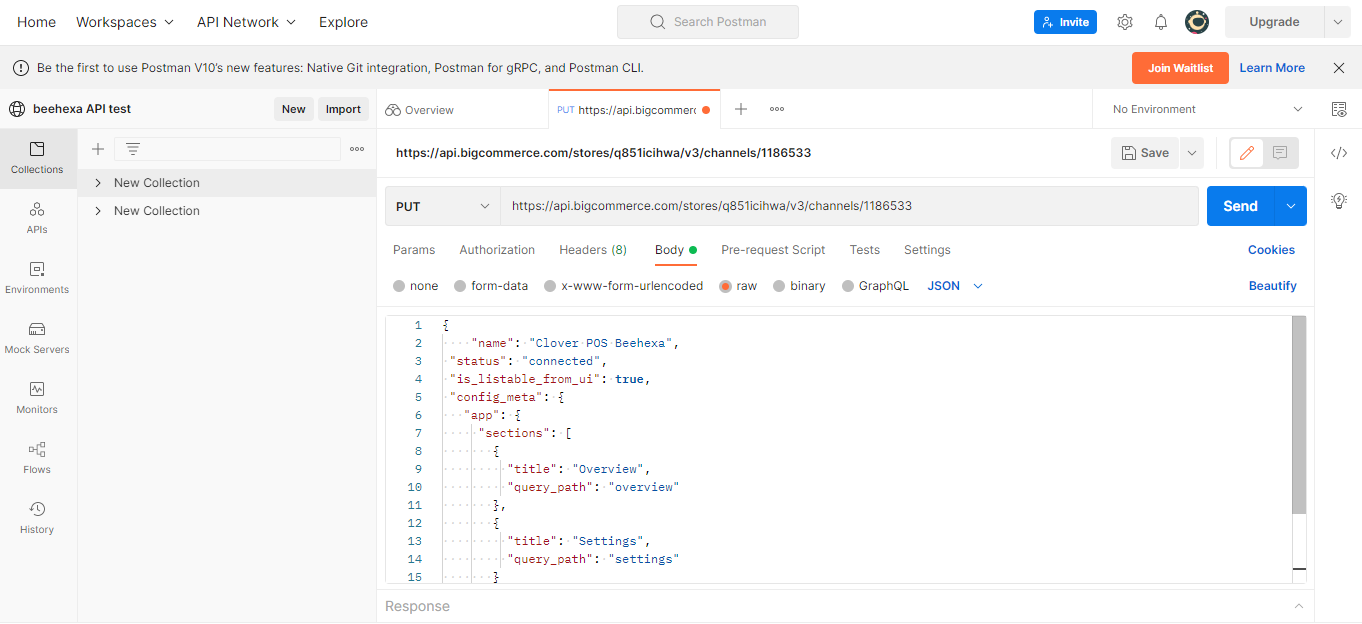This screenshot has height=624, width=1362.
Task: Select the Flows sidebar icon
Action: coord(37,458)
